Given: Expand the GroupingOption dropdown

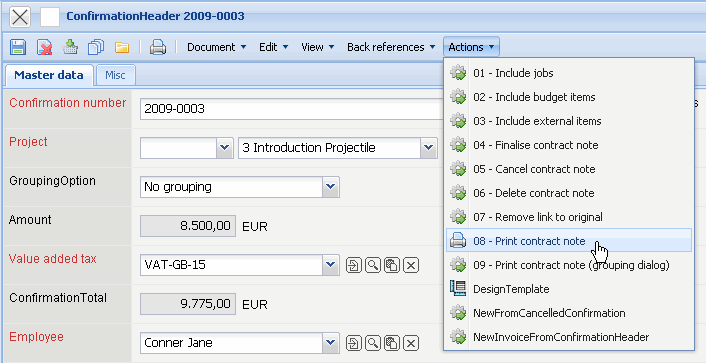Looking at the screenshot, I should pos(331,187).
